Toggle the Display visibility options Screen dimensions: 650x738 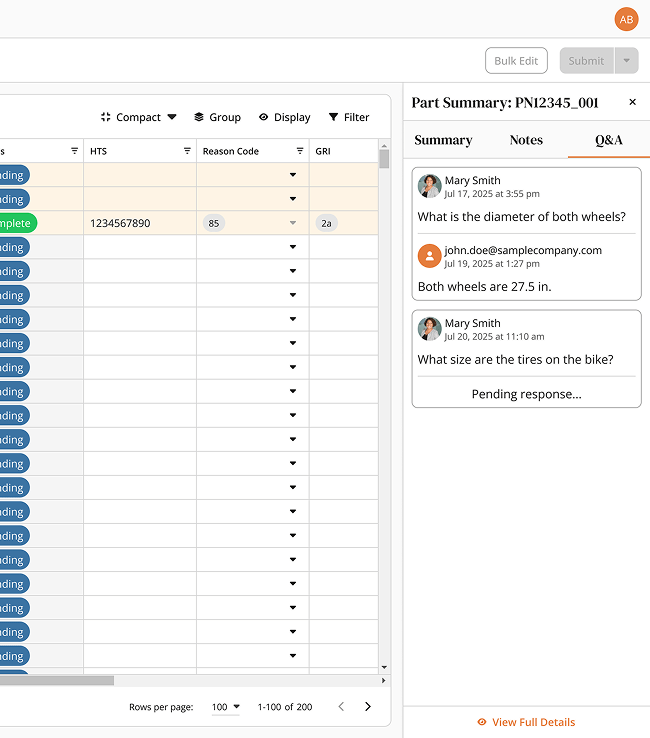point(285,117)
